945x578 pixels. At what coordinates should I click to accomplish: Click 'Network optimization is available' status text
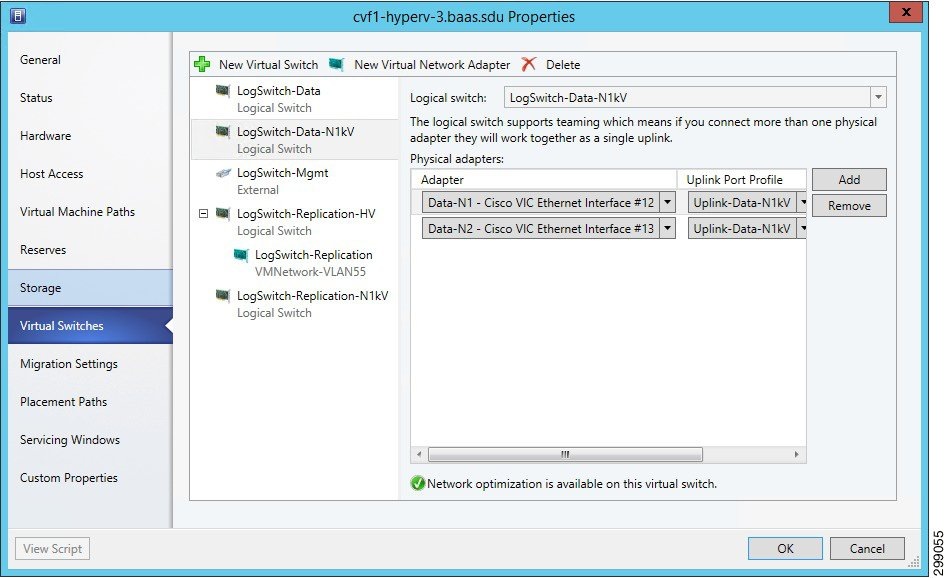(572, 483)
